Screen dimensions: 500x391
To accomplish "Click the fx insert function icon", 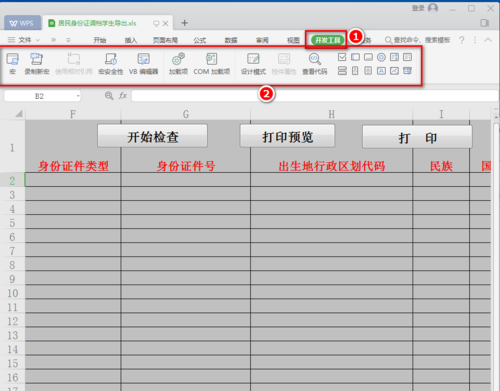I will [123, 96].
